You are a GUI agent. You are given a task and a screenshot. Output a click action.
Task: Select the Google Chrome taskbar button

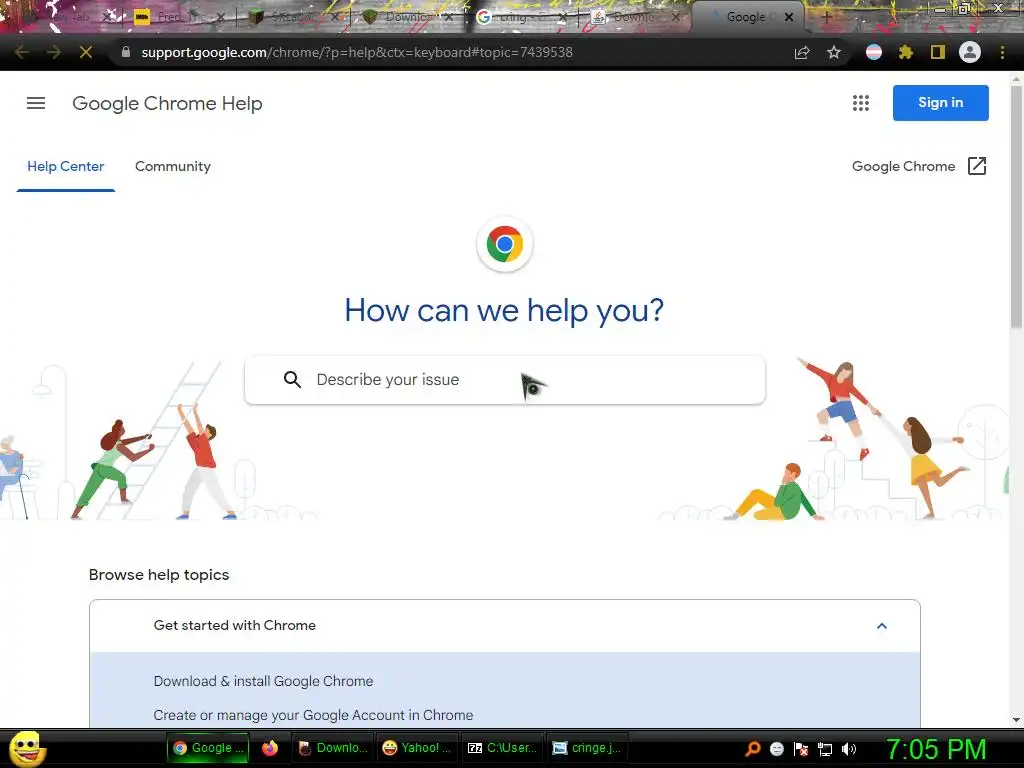pyautogui.click(x=208, y=748)
